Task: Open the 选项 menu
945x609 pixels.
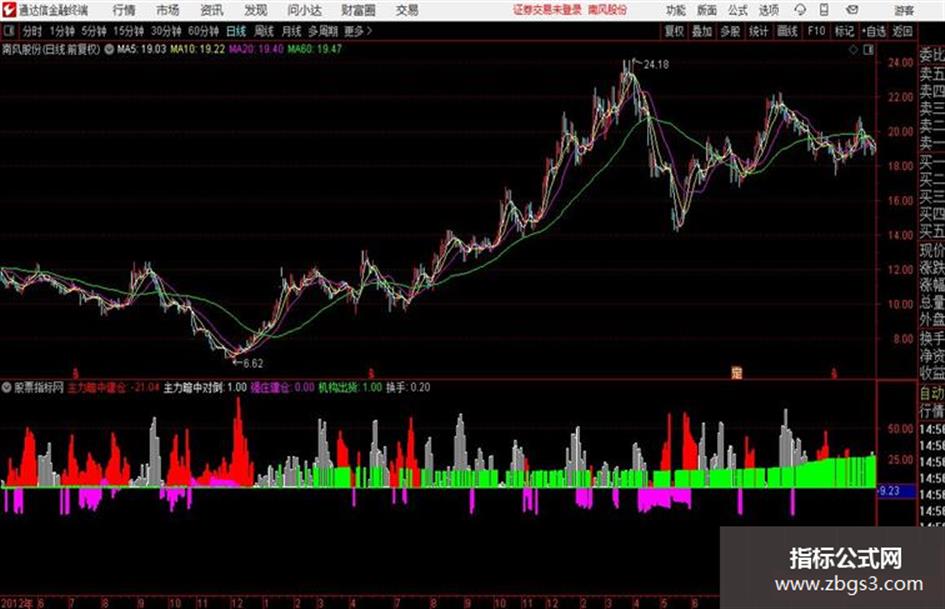Action: [768, 10]
